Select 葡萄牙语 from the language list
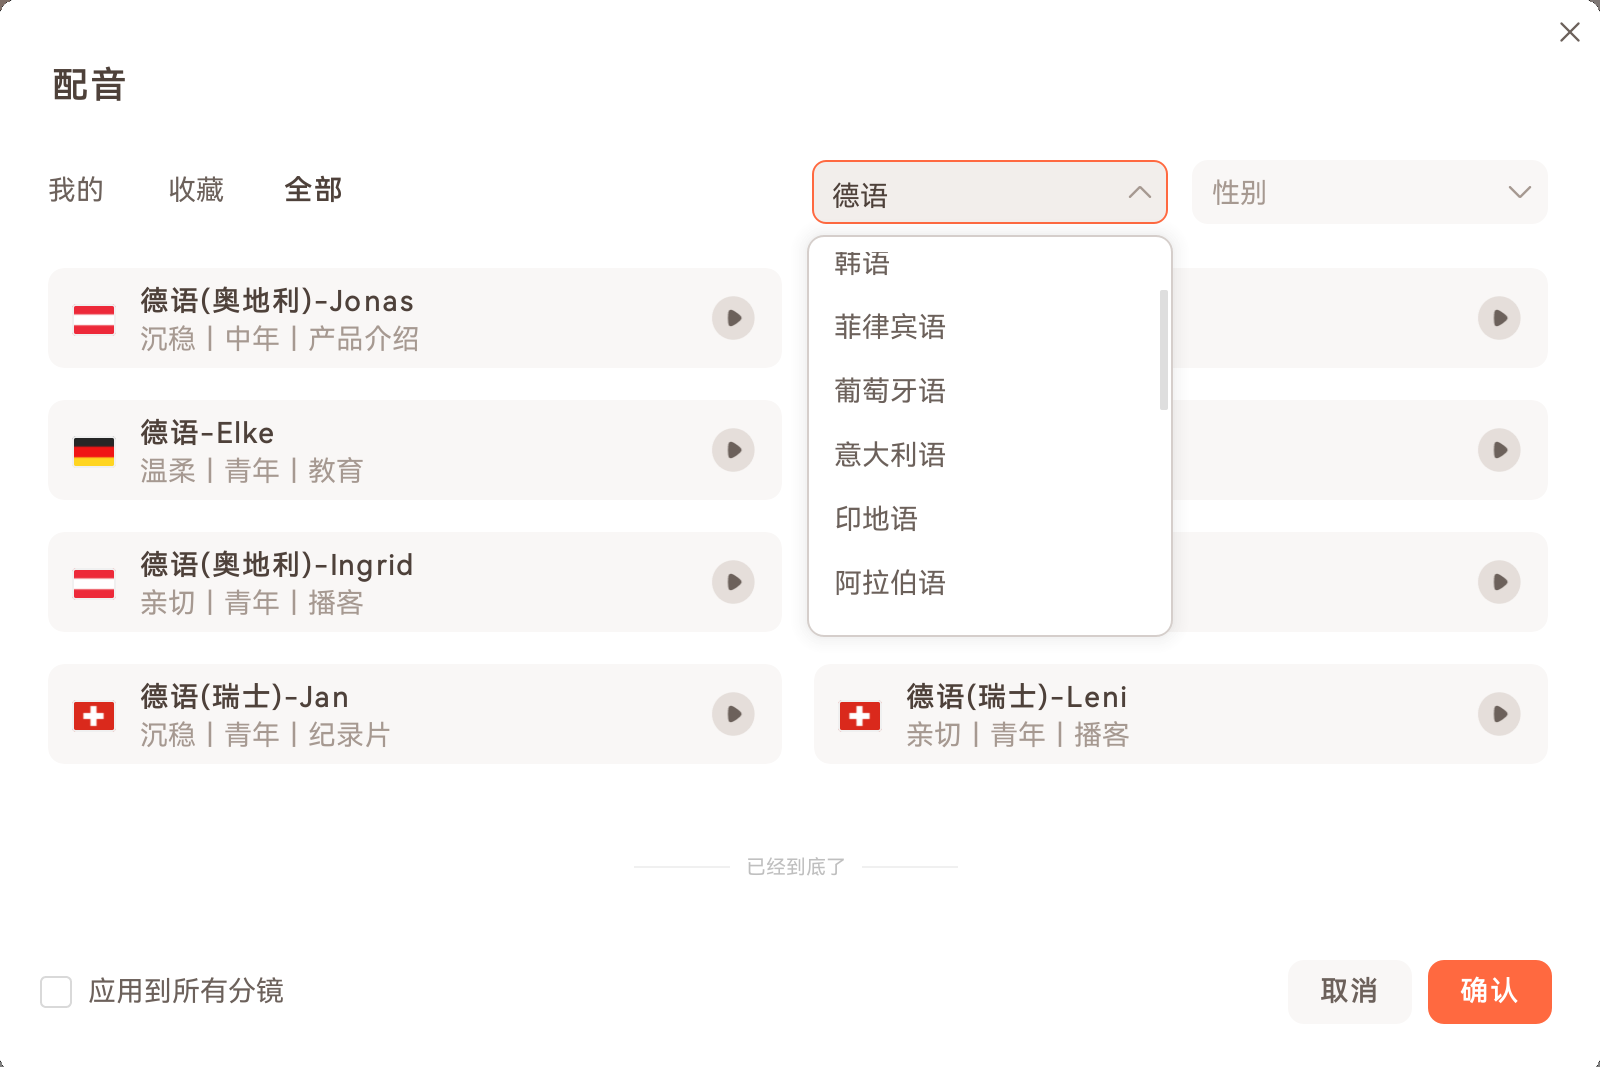 (890, 391)
